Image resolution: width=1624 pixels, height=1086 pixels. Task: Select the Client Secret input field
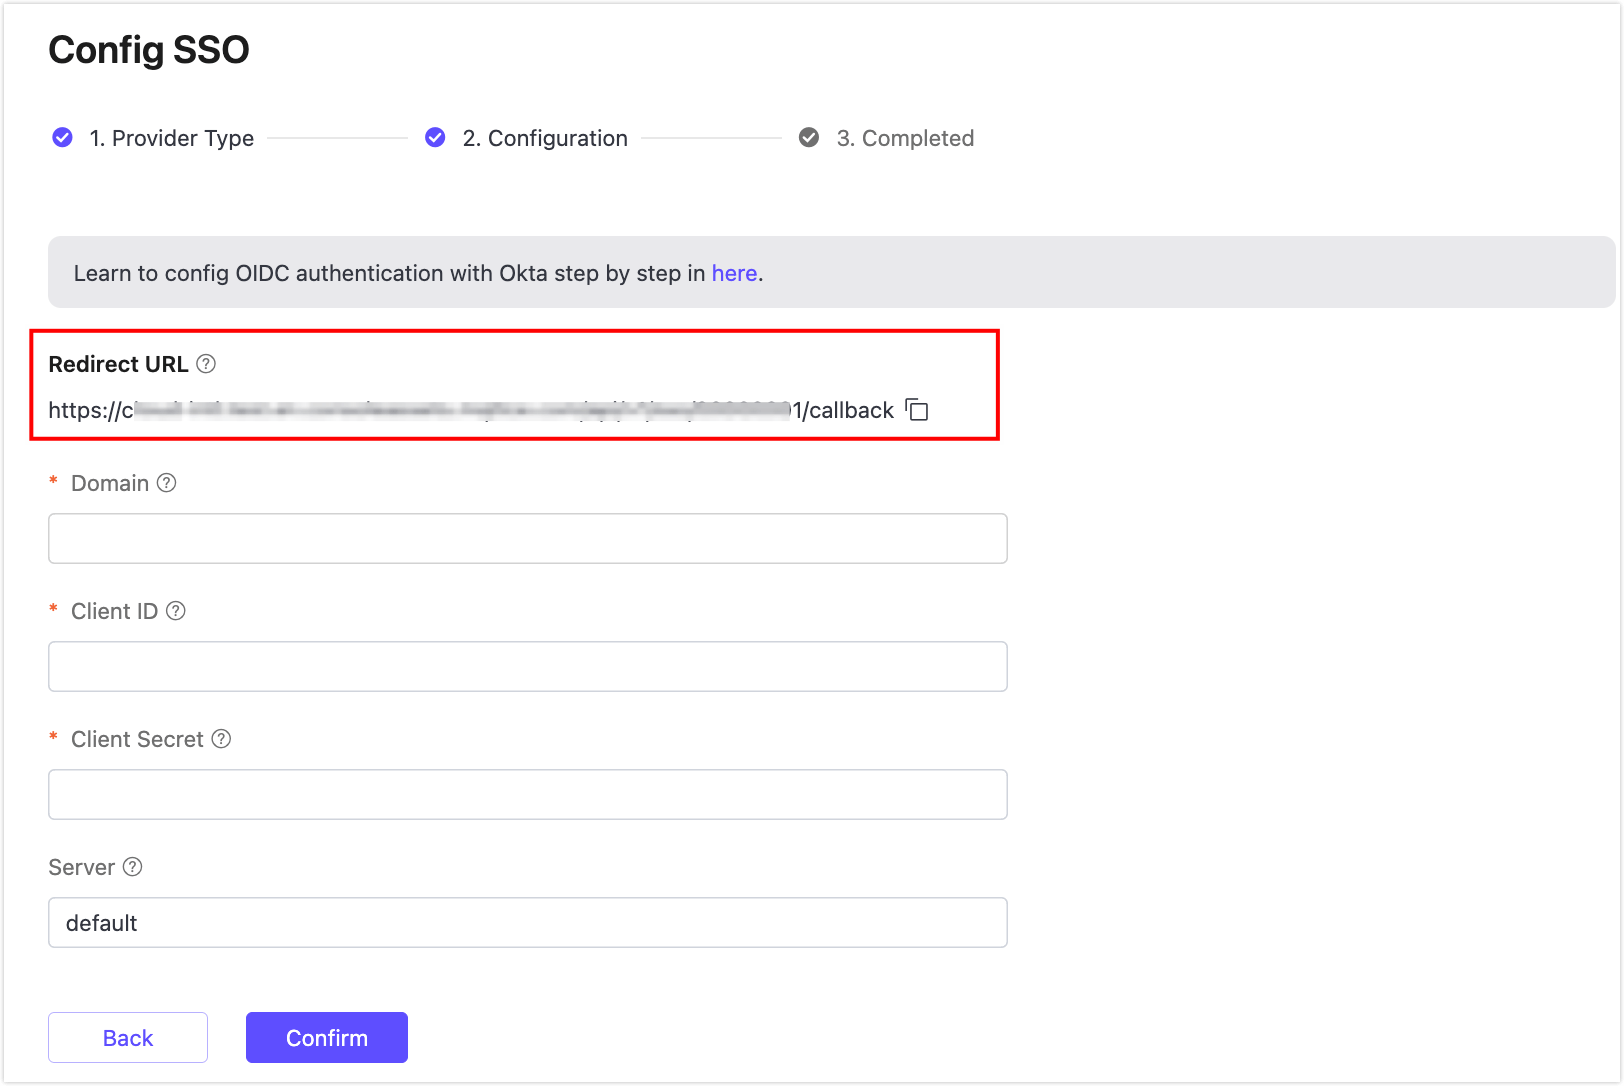pos(527,795)
